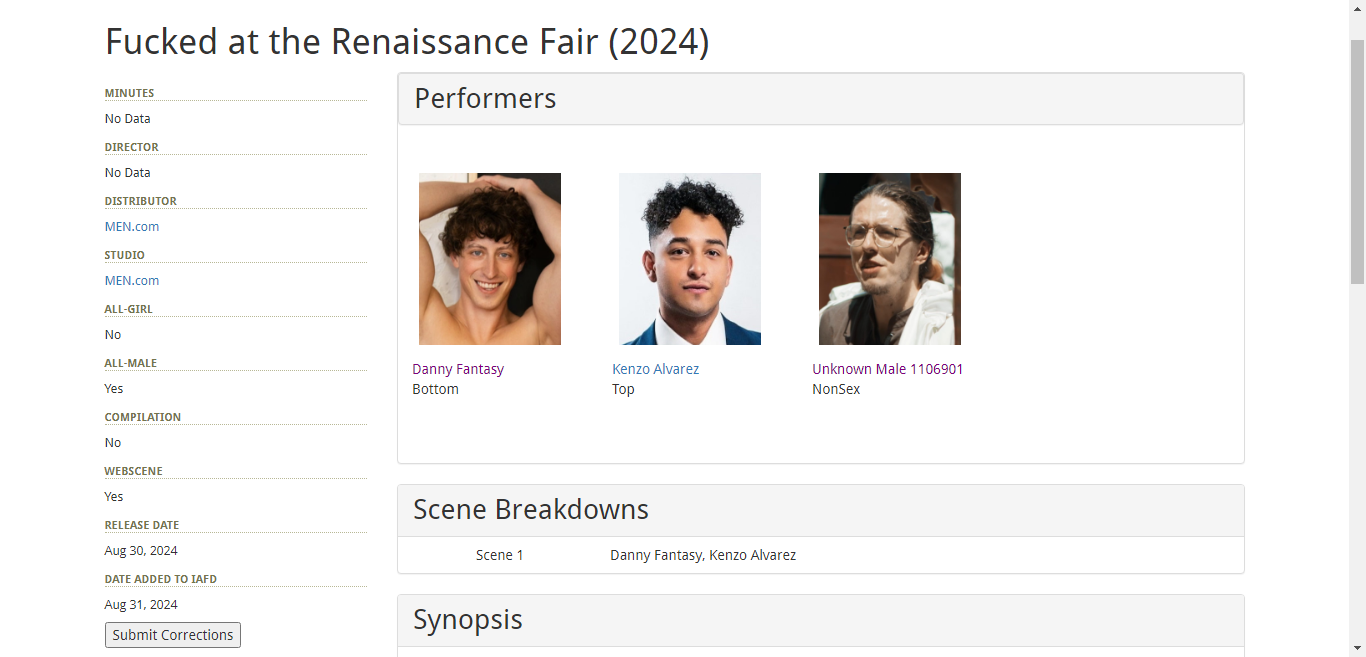Click the Performers panel heading

[485, 99]
